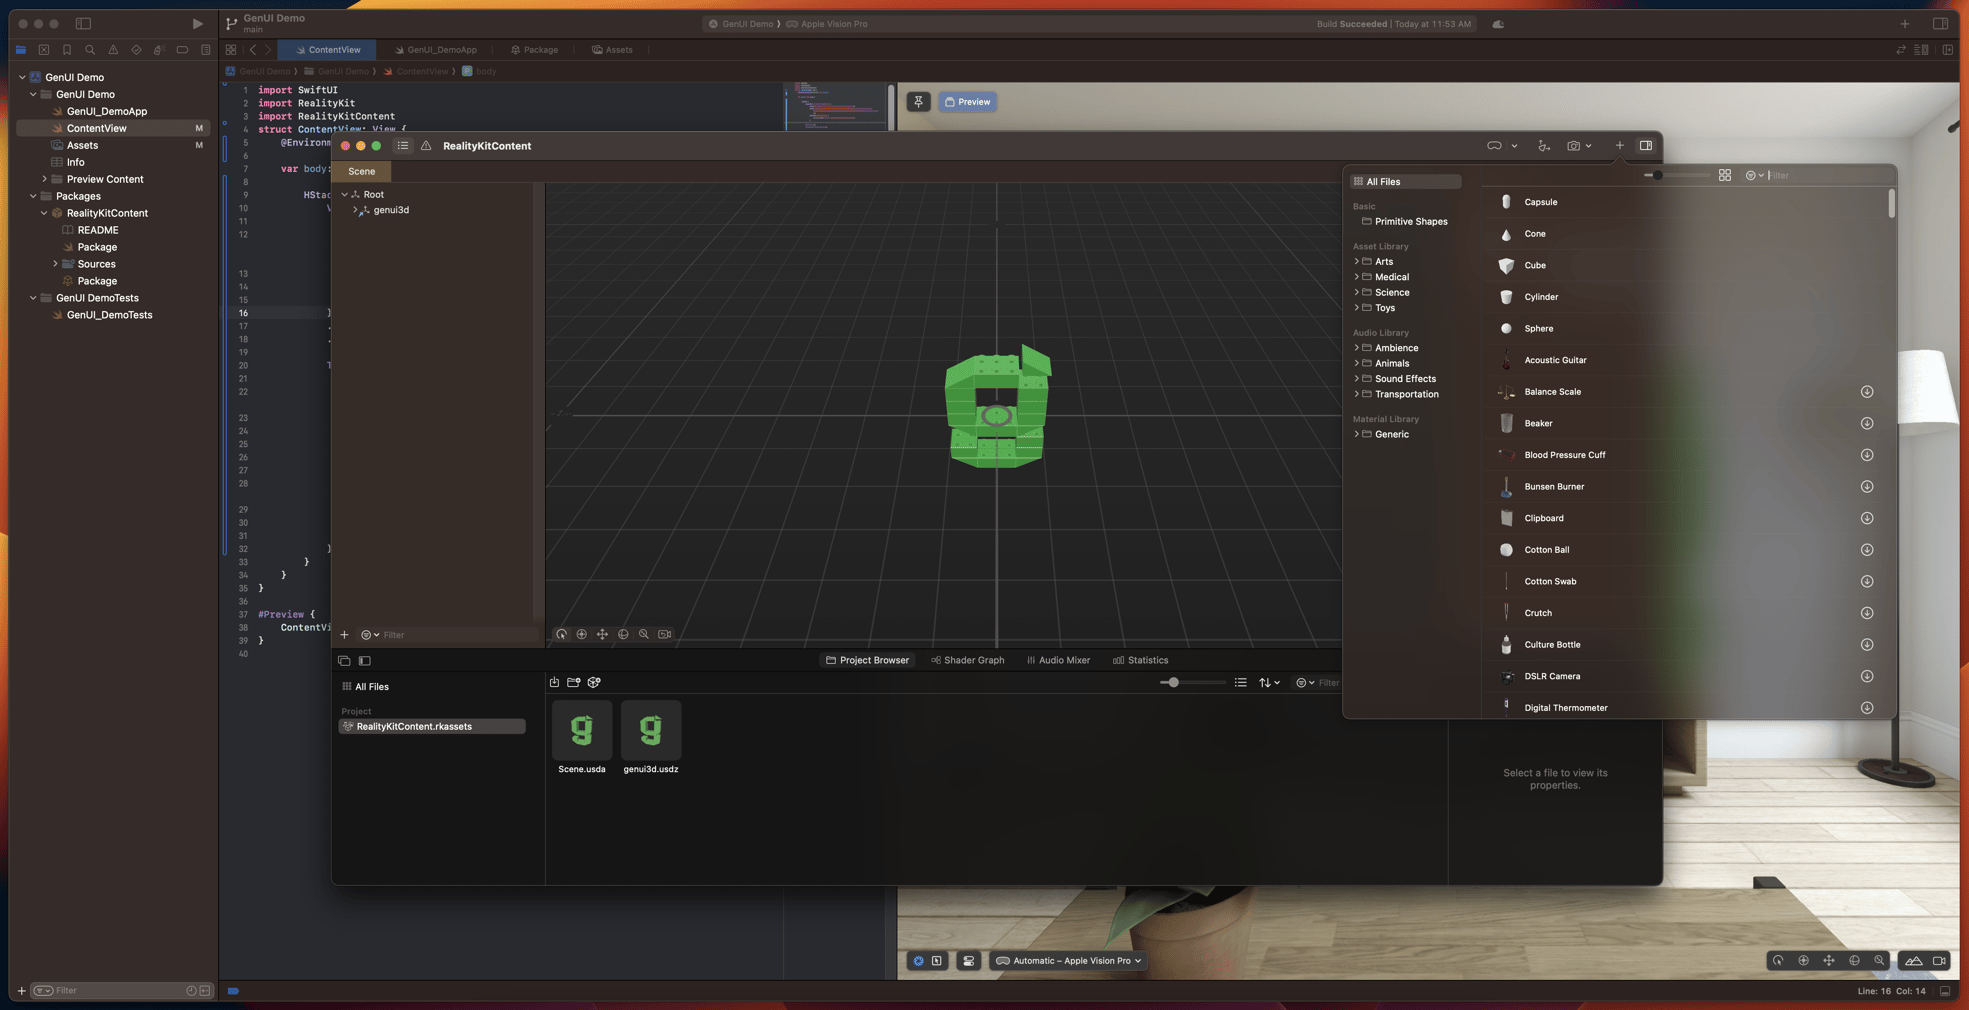The height and width of the screenshot is (1010, 1969).
Task: Open the Project Browser tab
Action: 867,660
